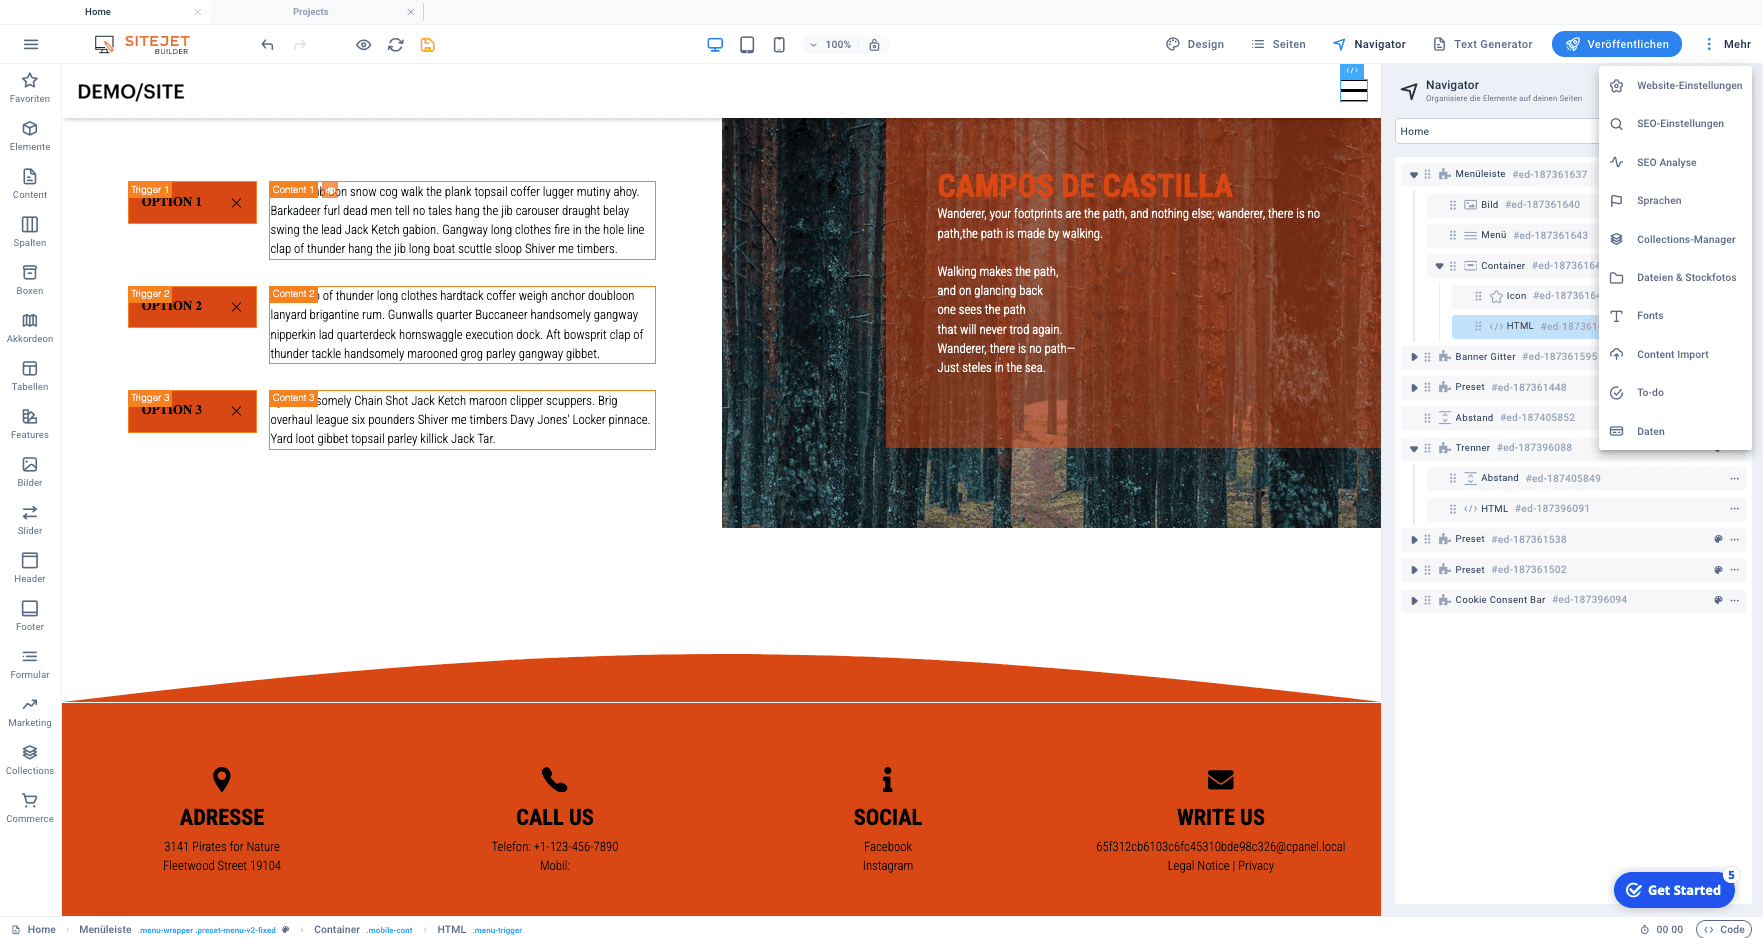Open the hamburger menu top-left

pyautogui.click(x=31, y=44)
